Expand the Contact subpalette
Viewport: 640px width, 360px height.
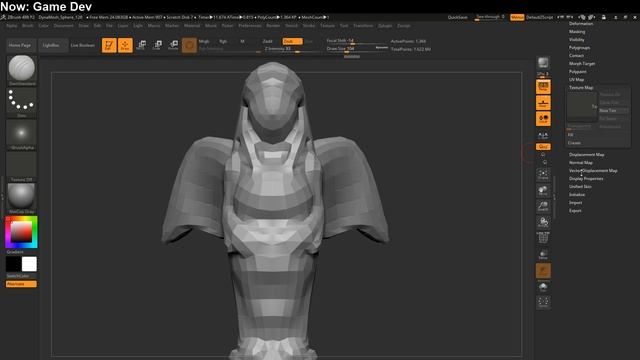pyautogui.click(x=576, y=56)
